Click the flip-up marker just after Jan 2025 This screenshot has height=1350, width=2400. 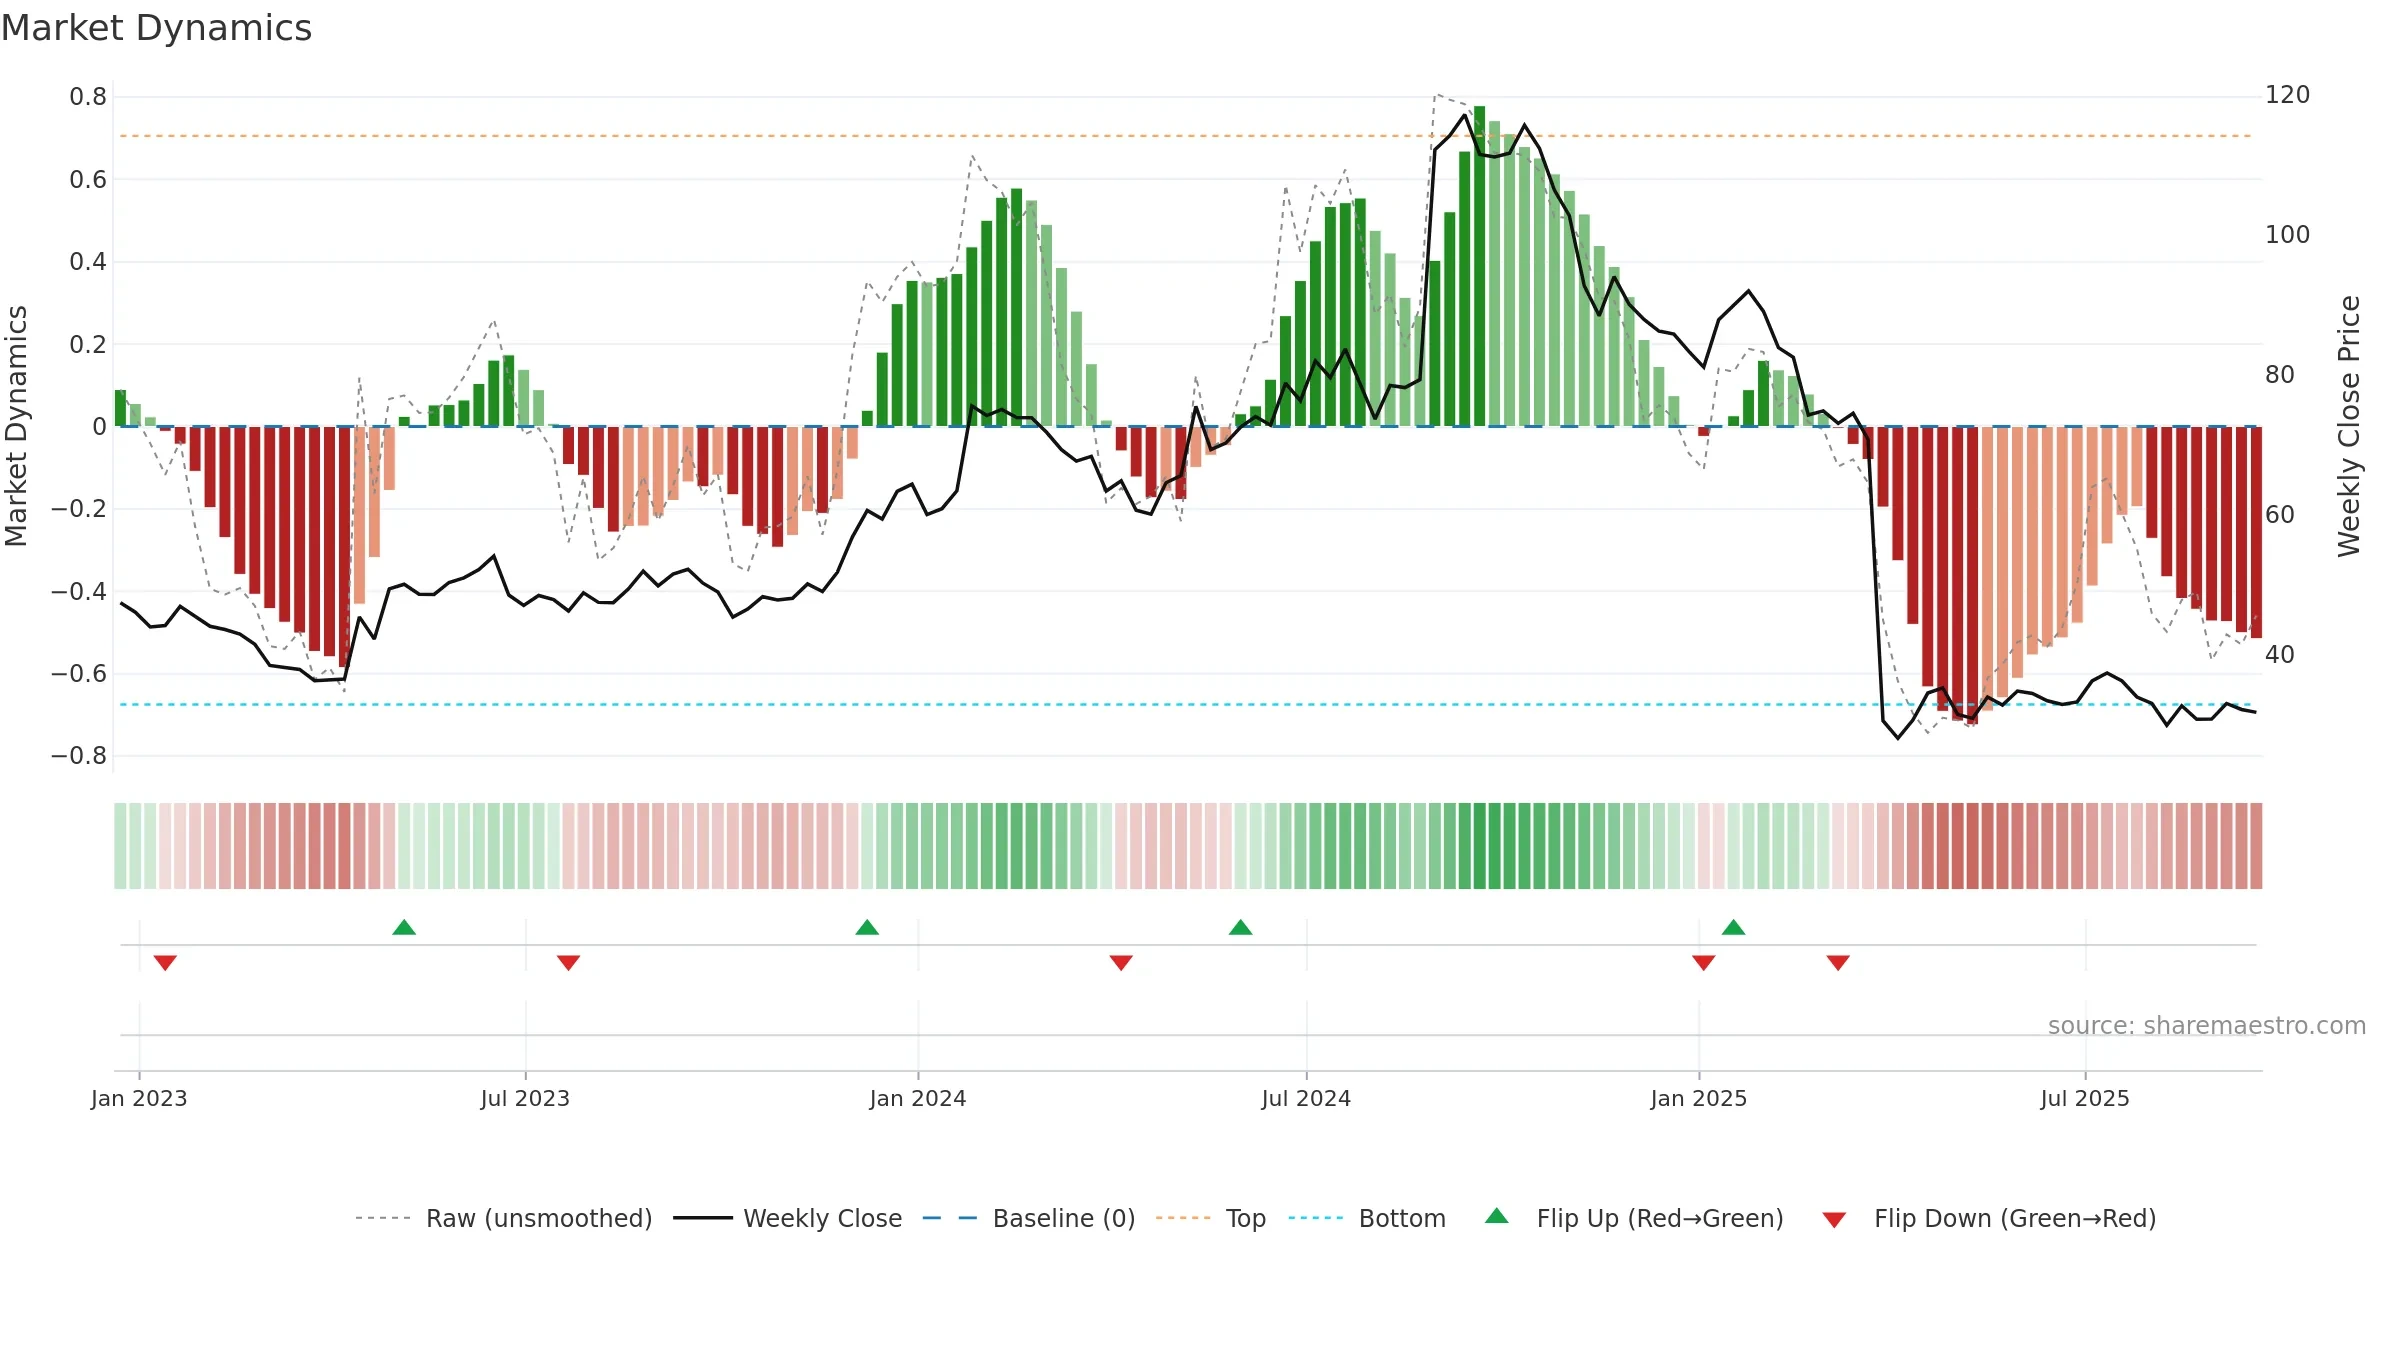(x=1734, y=927)
